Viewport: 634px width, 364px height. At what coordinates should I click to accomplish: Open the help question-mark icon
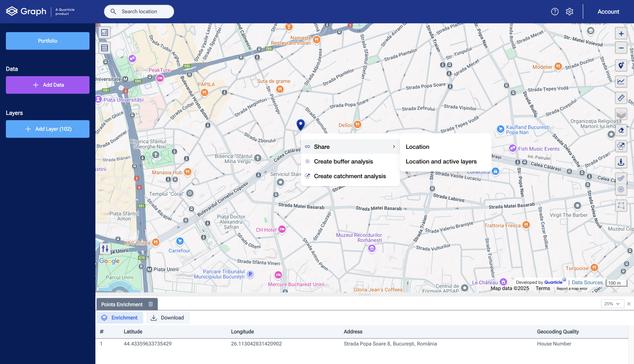(x=555, y=12)
